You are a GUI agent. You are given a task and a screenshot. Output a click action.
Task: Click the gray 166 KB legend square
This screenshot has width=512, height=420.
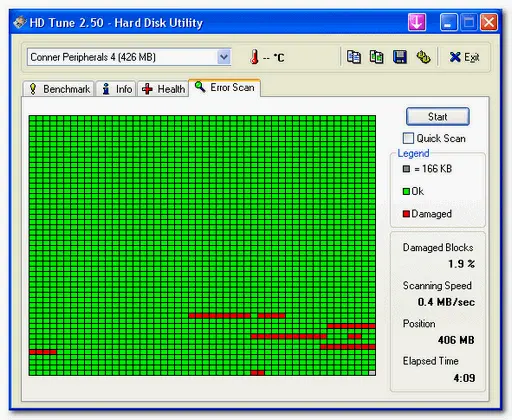[406, 169]
